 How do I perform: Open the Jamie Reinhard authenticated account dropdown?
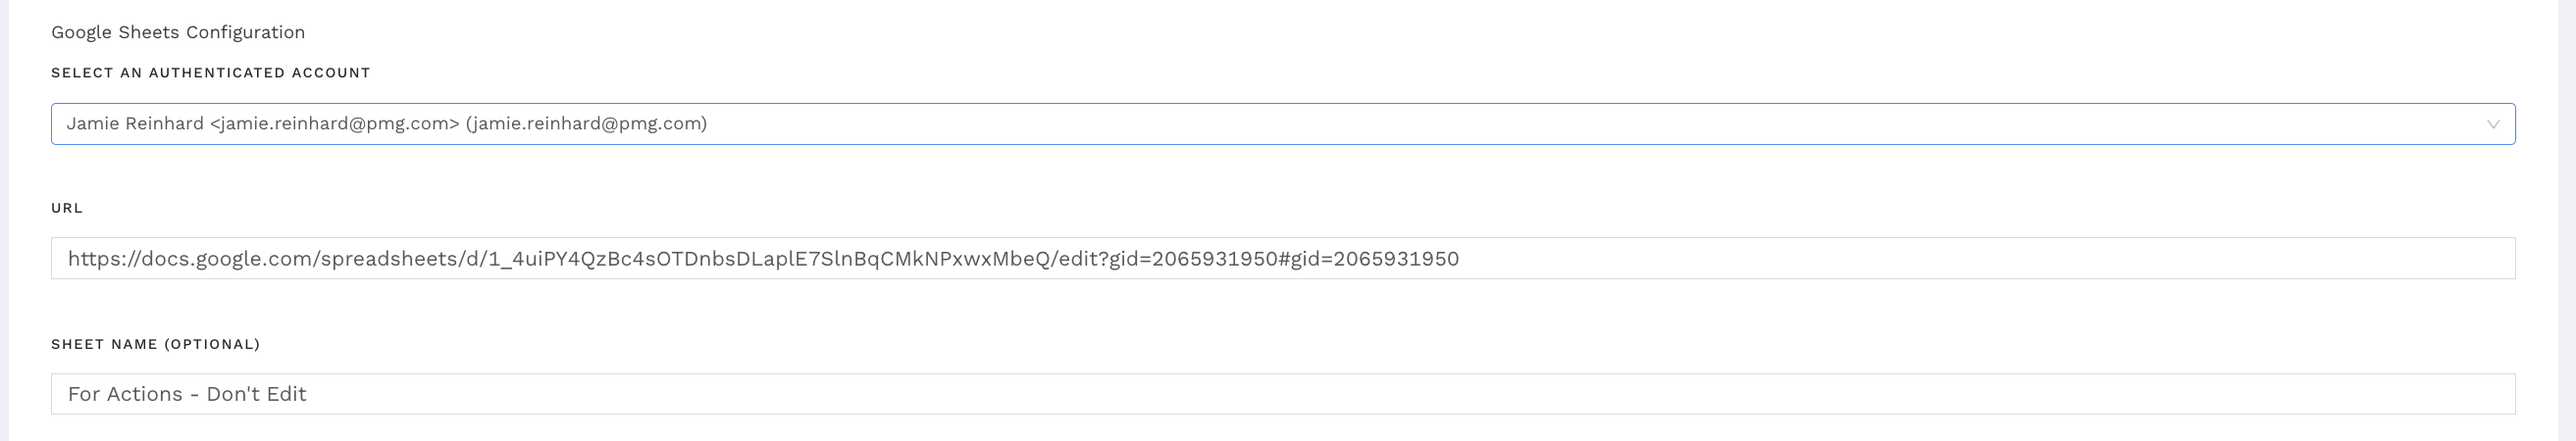coord(1282,124)
